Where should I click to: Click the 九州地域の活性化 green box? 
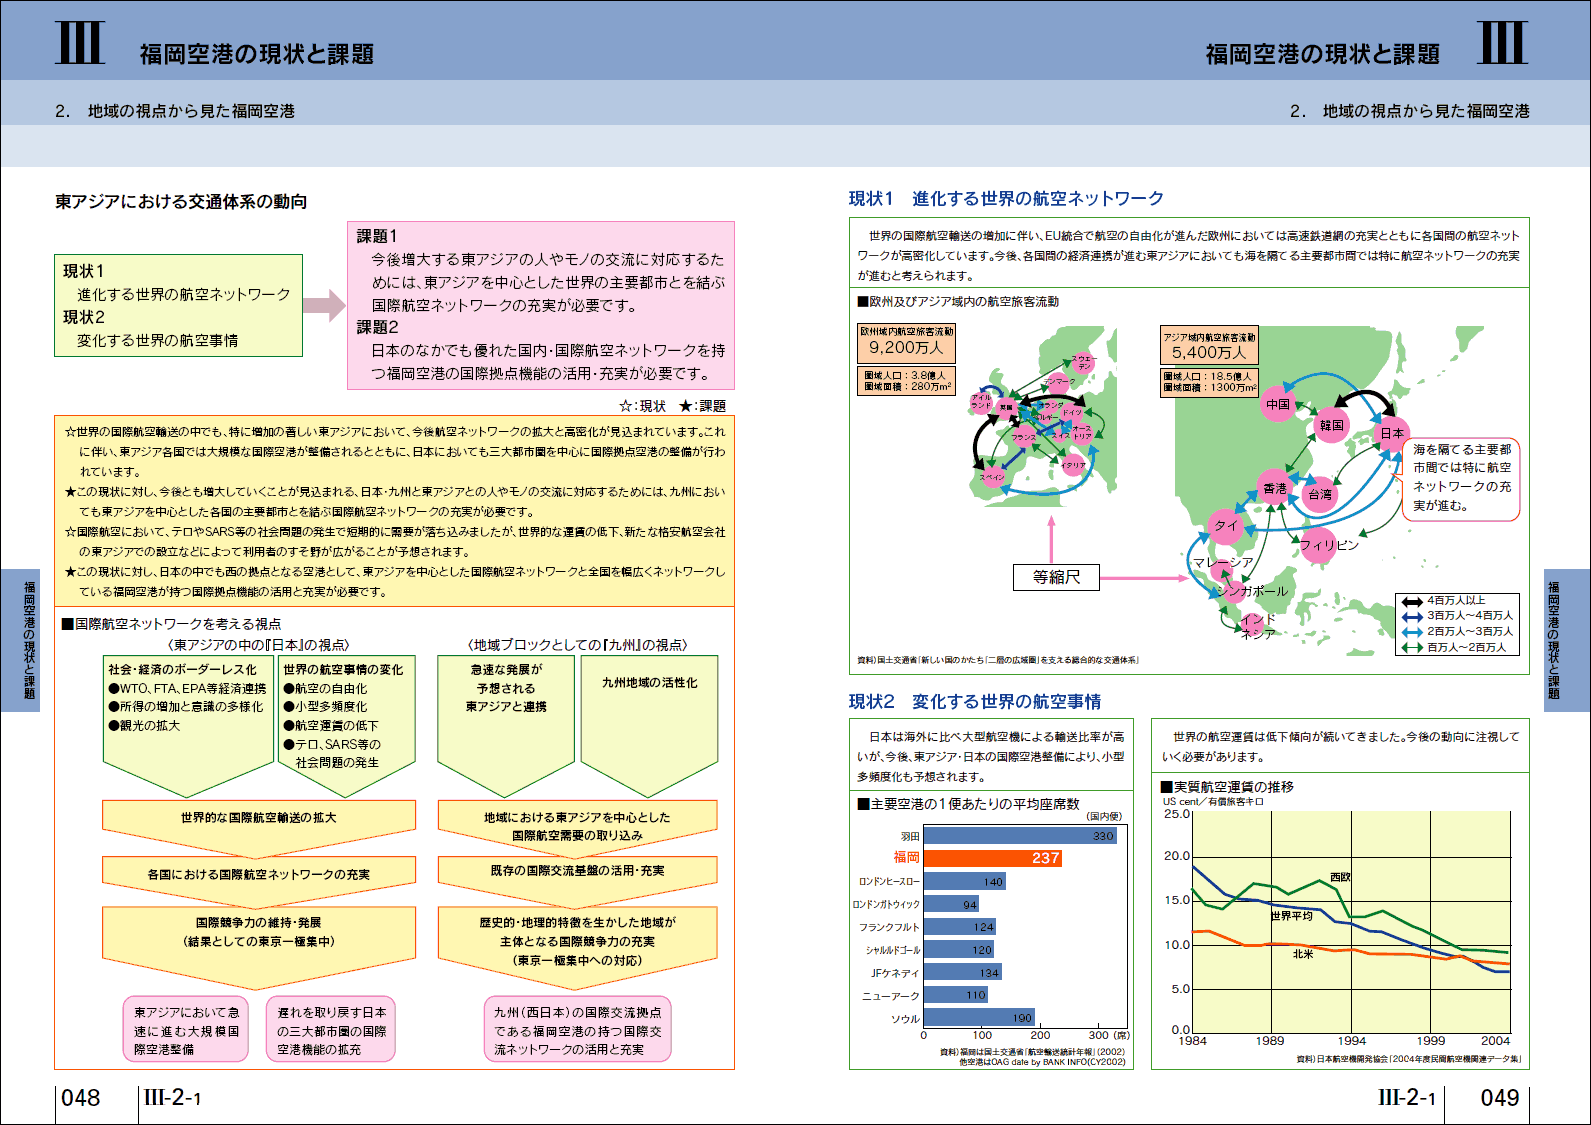pos(650,725)
